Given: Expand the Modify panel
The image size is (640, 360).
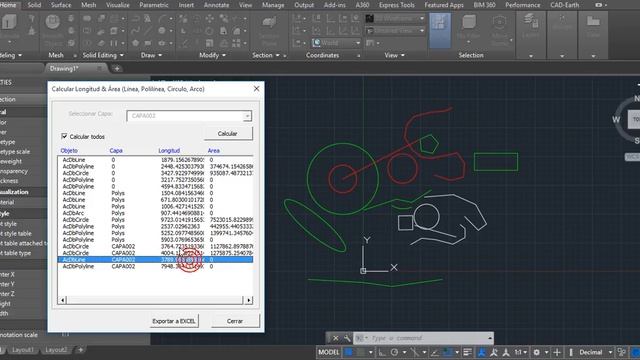Looking at the screenshot, I should (213, 55).
